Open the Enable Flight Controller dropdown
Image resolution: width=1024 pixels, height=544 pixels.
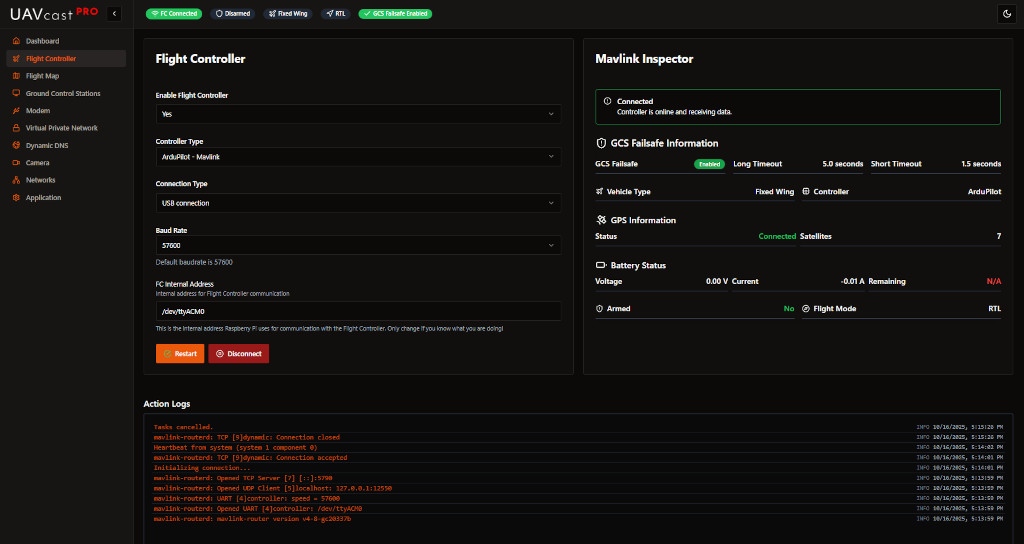tap(357, 114)
